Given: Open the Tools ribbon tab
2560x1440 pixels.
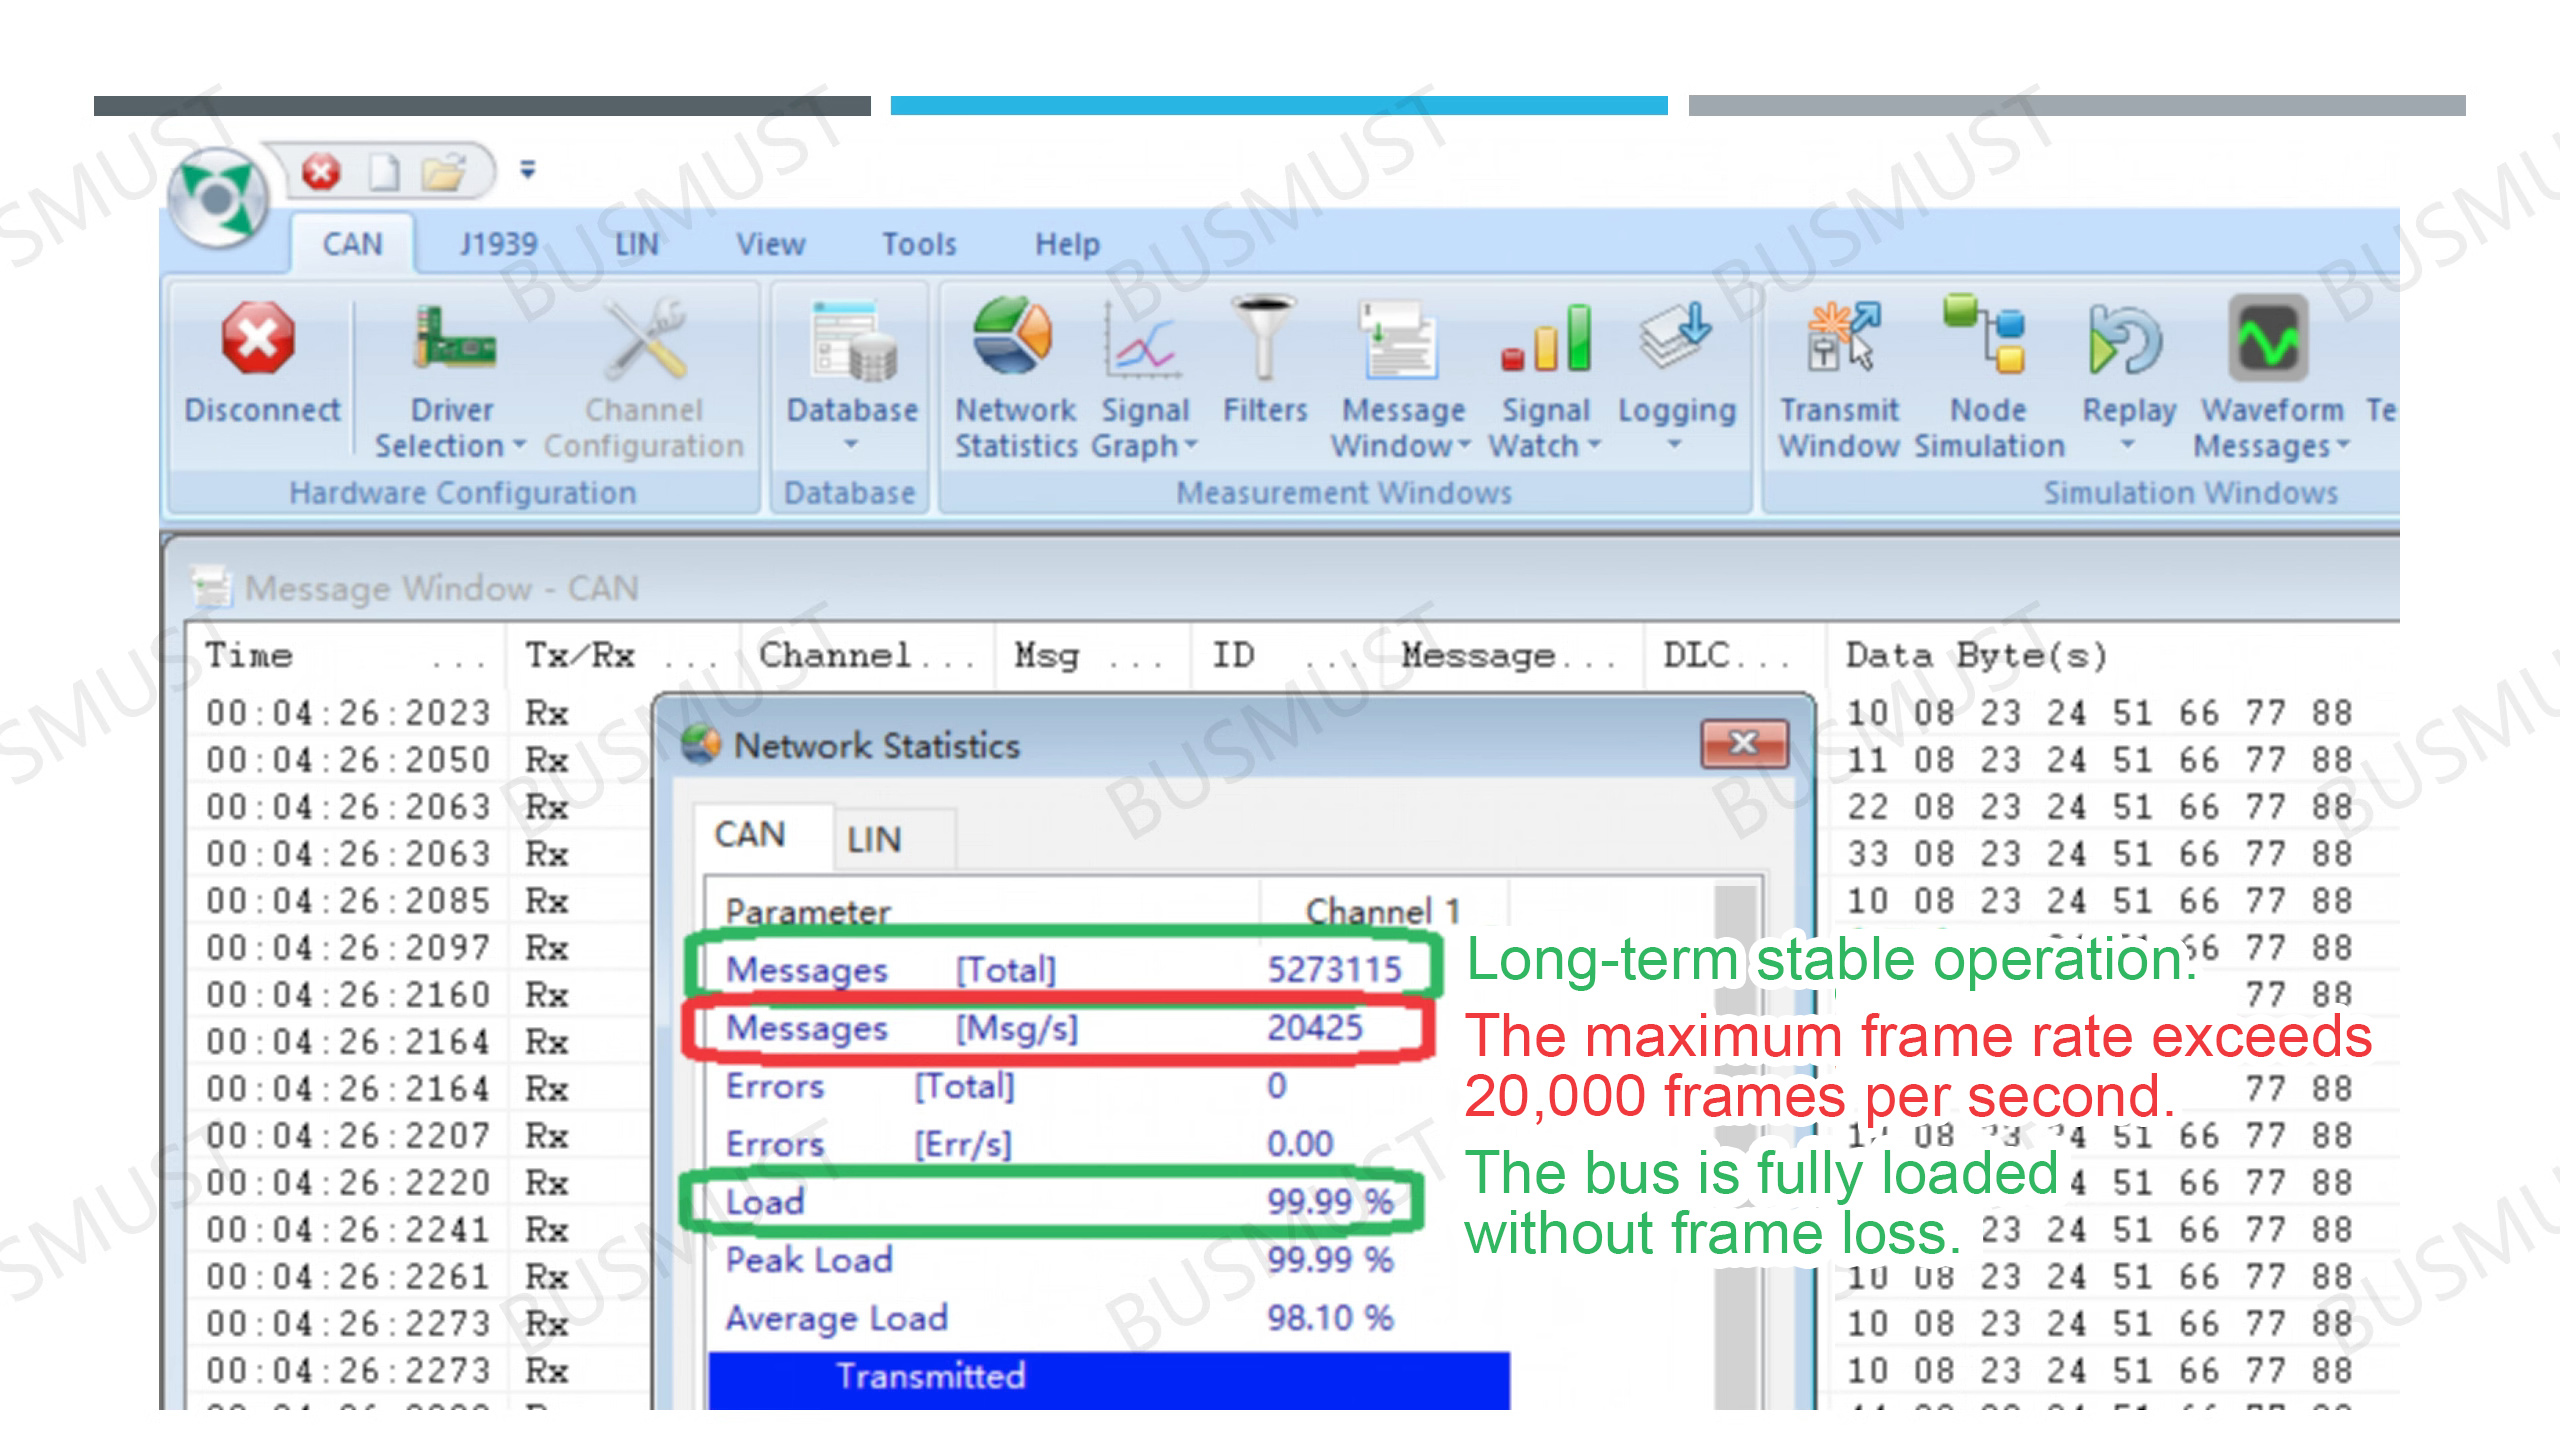Looking at the screenshot, I should tap(918, 244).
